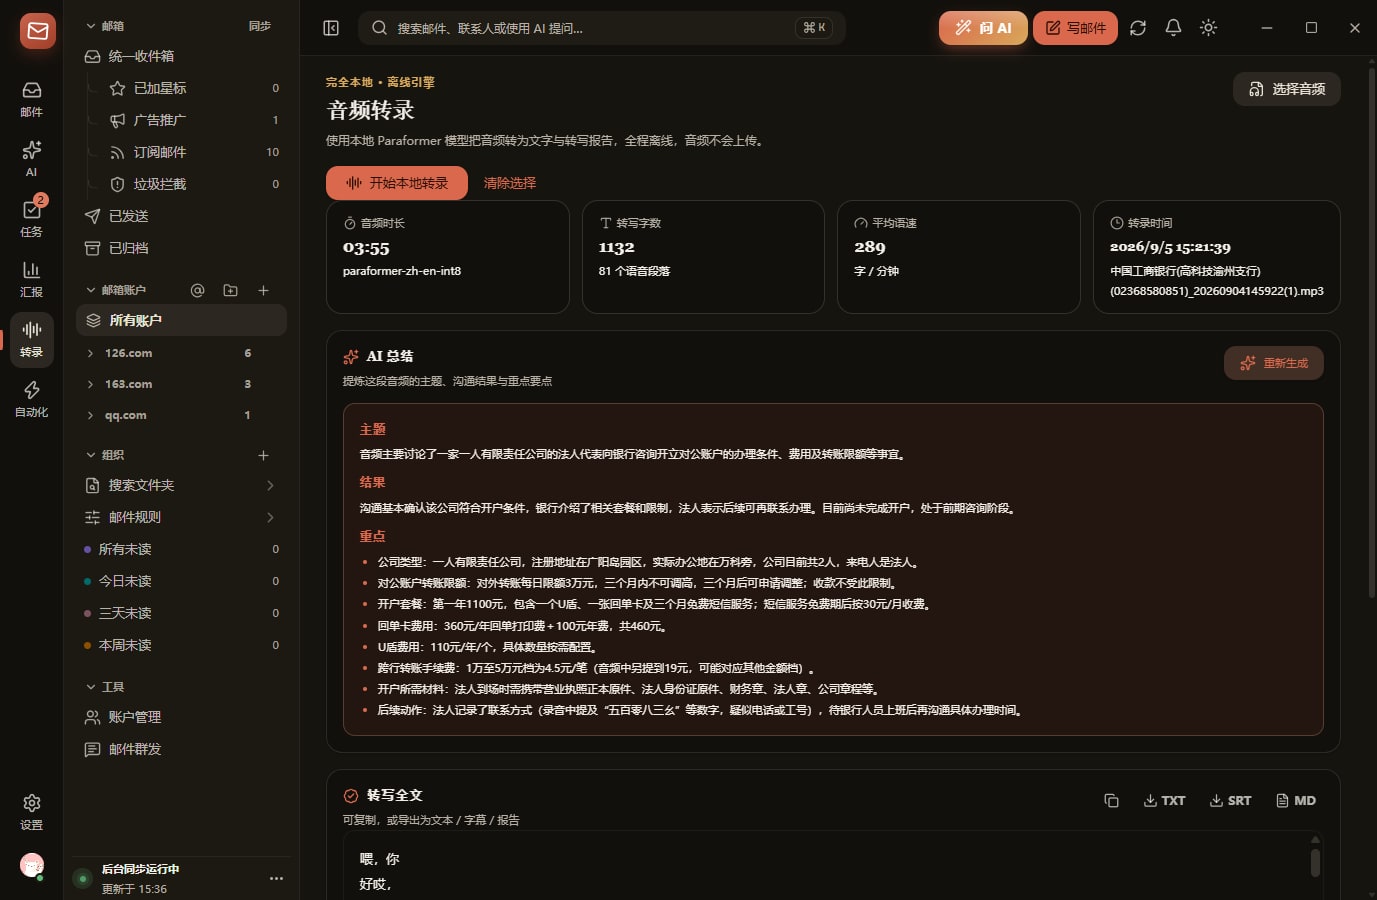The width and height of the screenshot is (1377, 900).
Task: Click 选择音频 to choose audio
Action: point(1287,89)
